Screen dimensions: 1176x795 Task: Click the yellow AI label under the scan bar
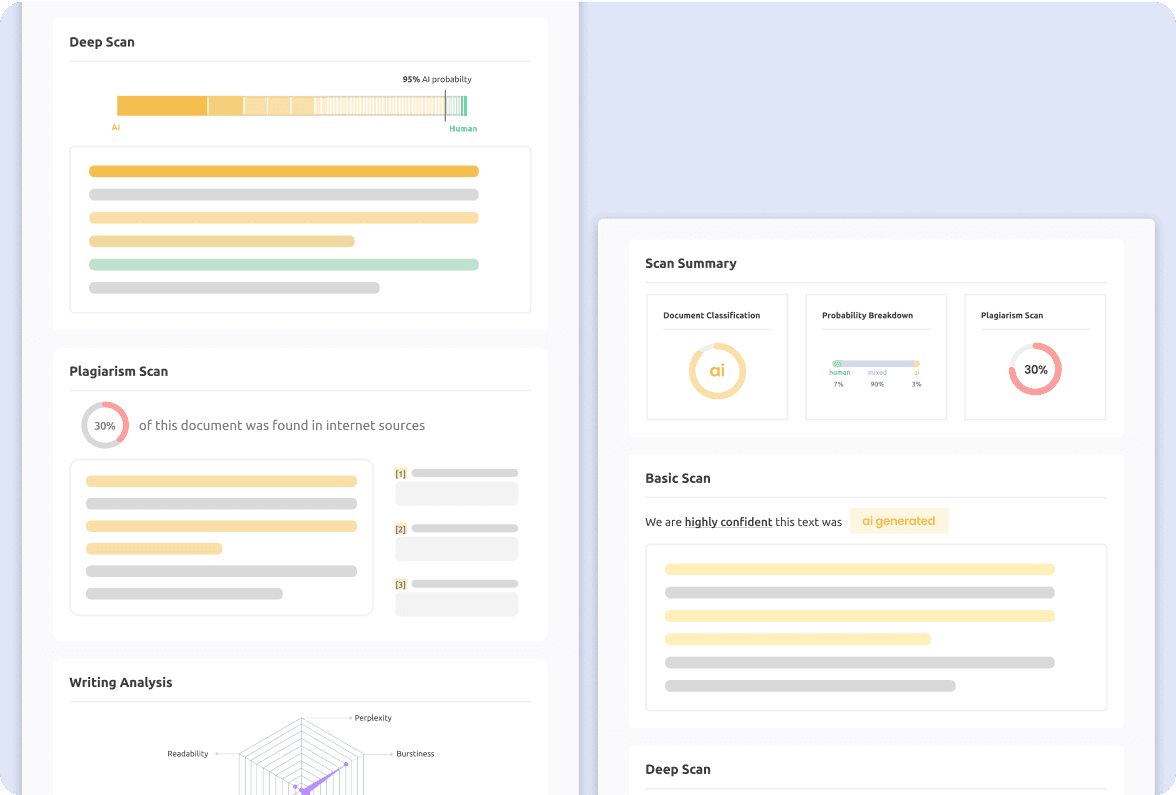pyautogui.click(x=117, y=128)
